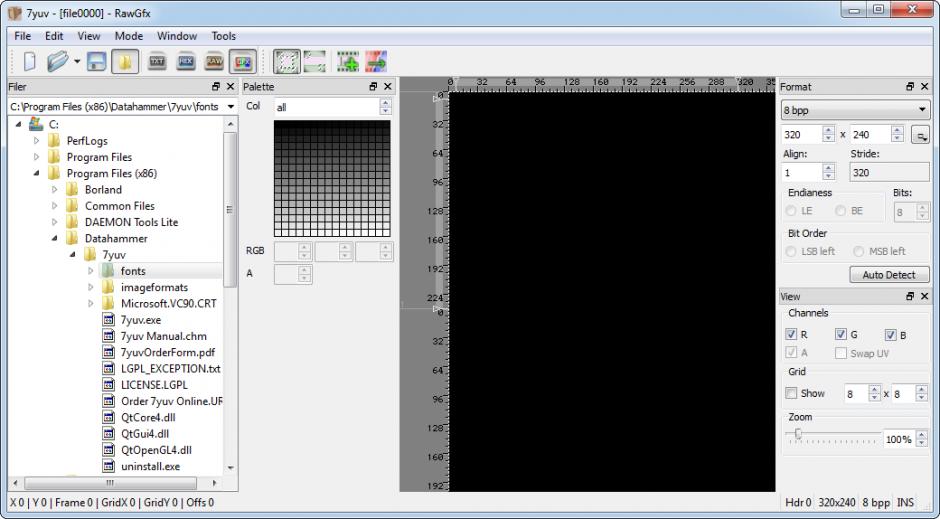Click the Align value input field
This screenshot has width=940, height=519.
point(802,172)
